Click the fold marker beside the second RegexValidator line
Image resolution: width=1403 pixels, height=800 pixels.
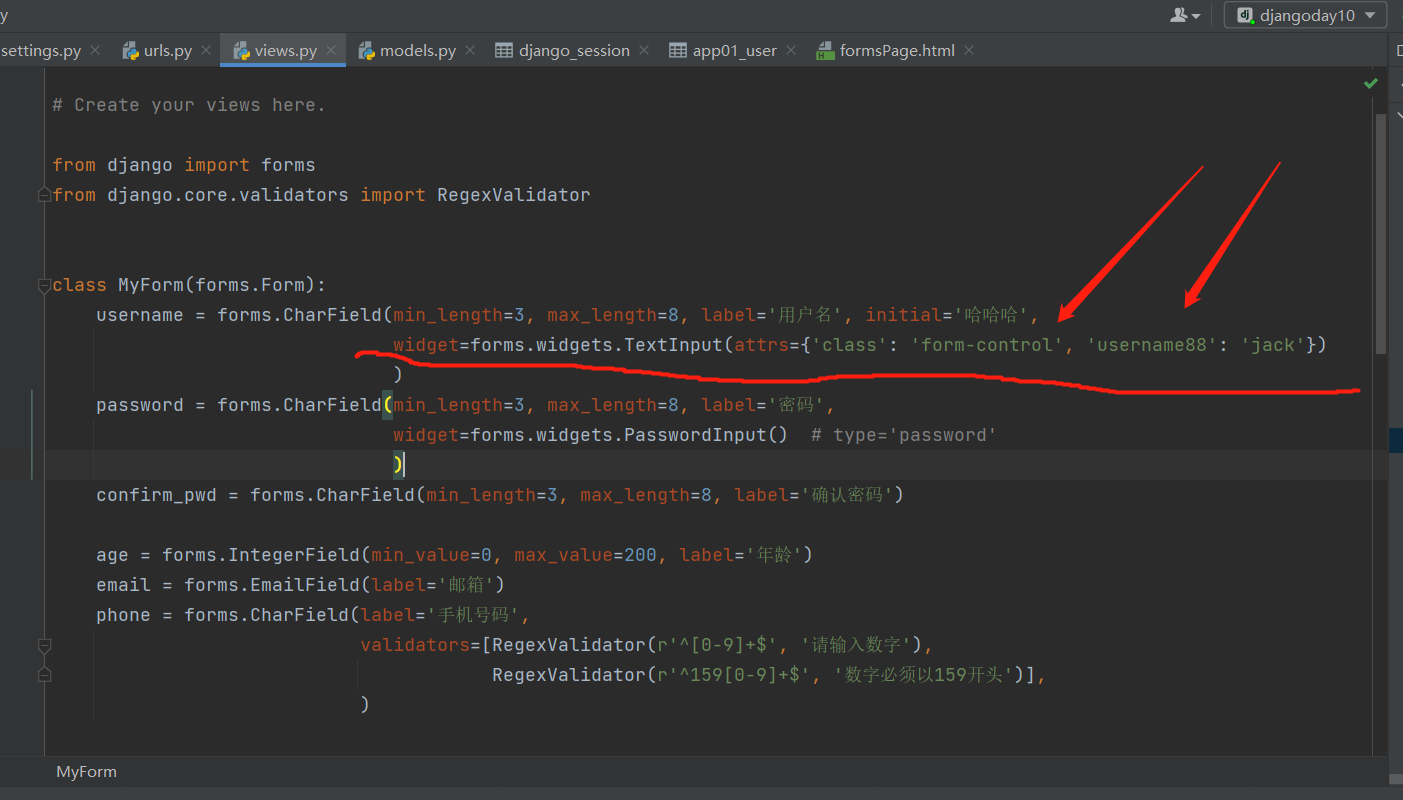[x=44, y=675]
